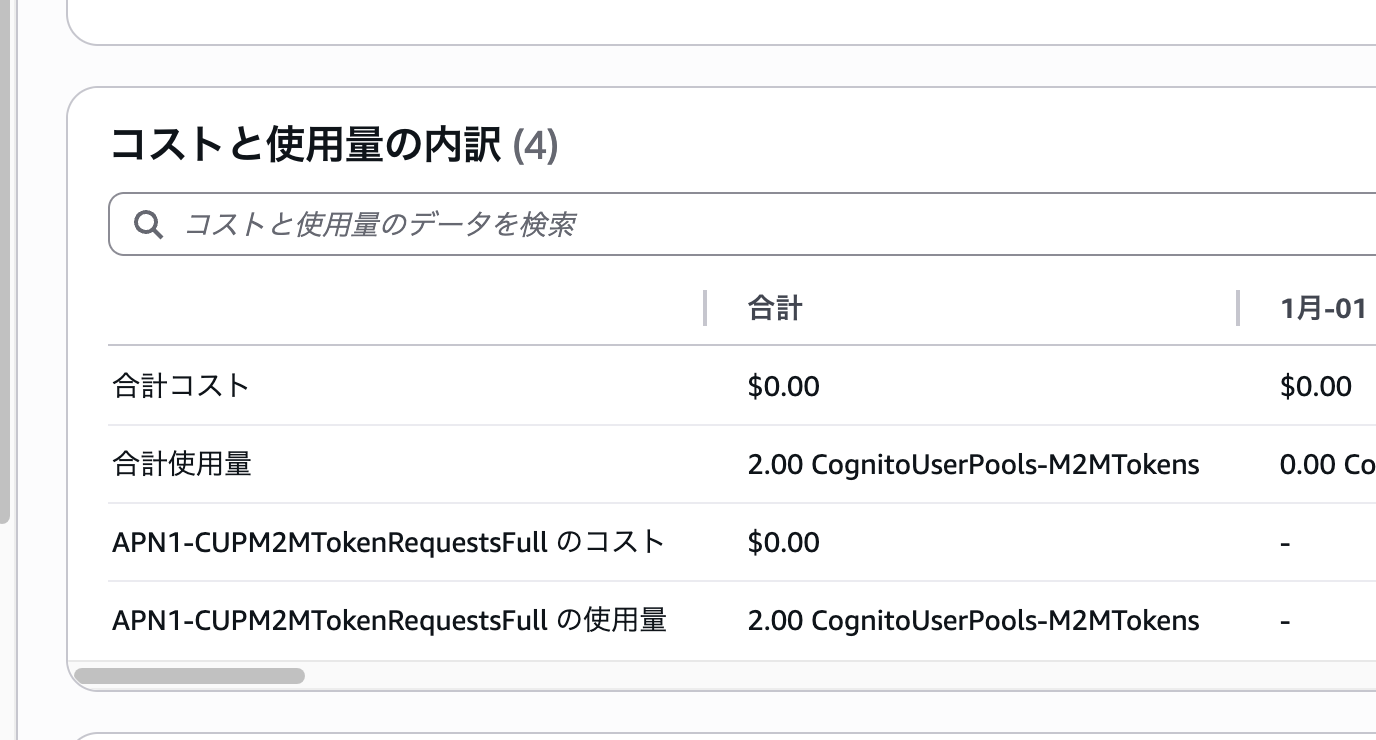This screenshot has width=1376, height=740.
Task: Click the magnifier icon in the search box
Action: click(x=149, y=225)
